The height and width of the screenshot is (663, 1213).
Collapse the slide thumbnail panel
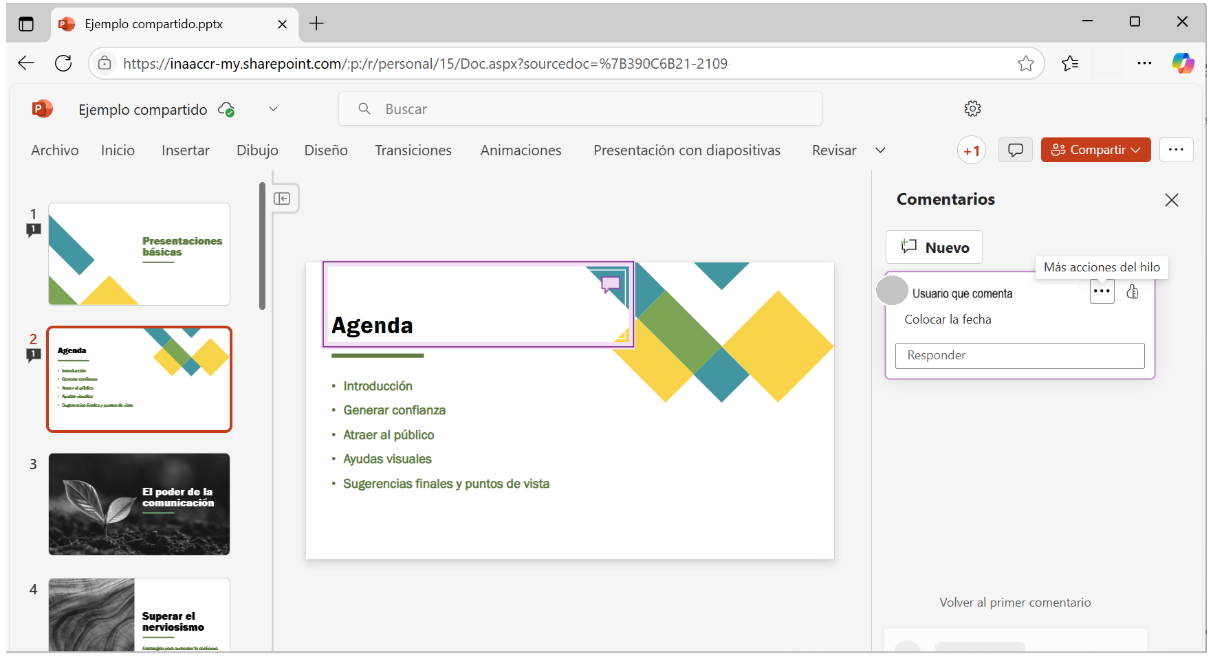(x=282, y=199)
